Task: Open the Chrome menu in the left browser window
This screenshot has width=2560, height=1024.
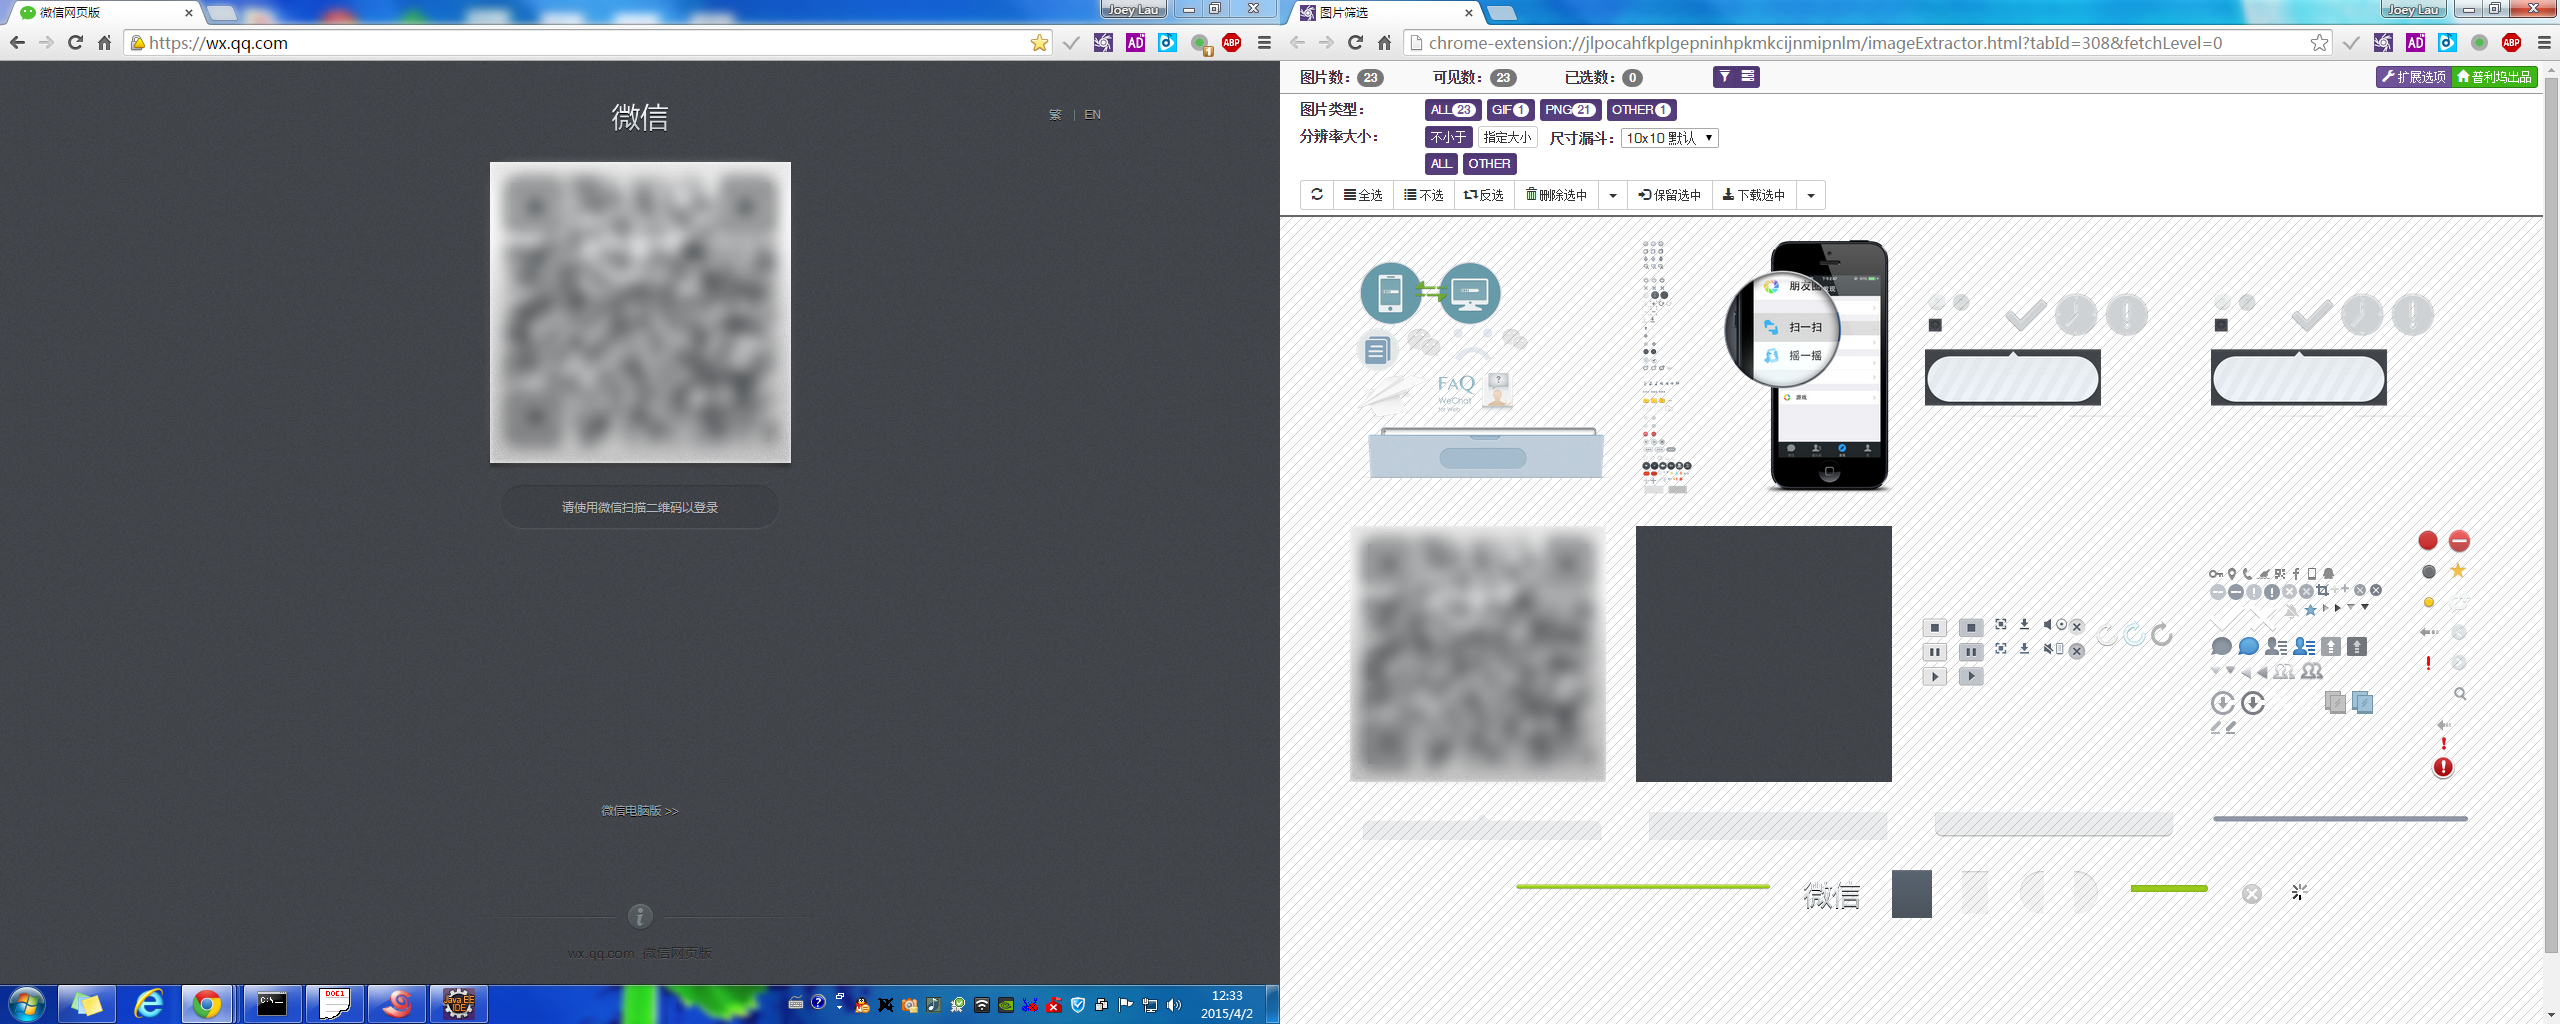Action: [1264, 43]
